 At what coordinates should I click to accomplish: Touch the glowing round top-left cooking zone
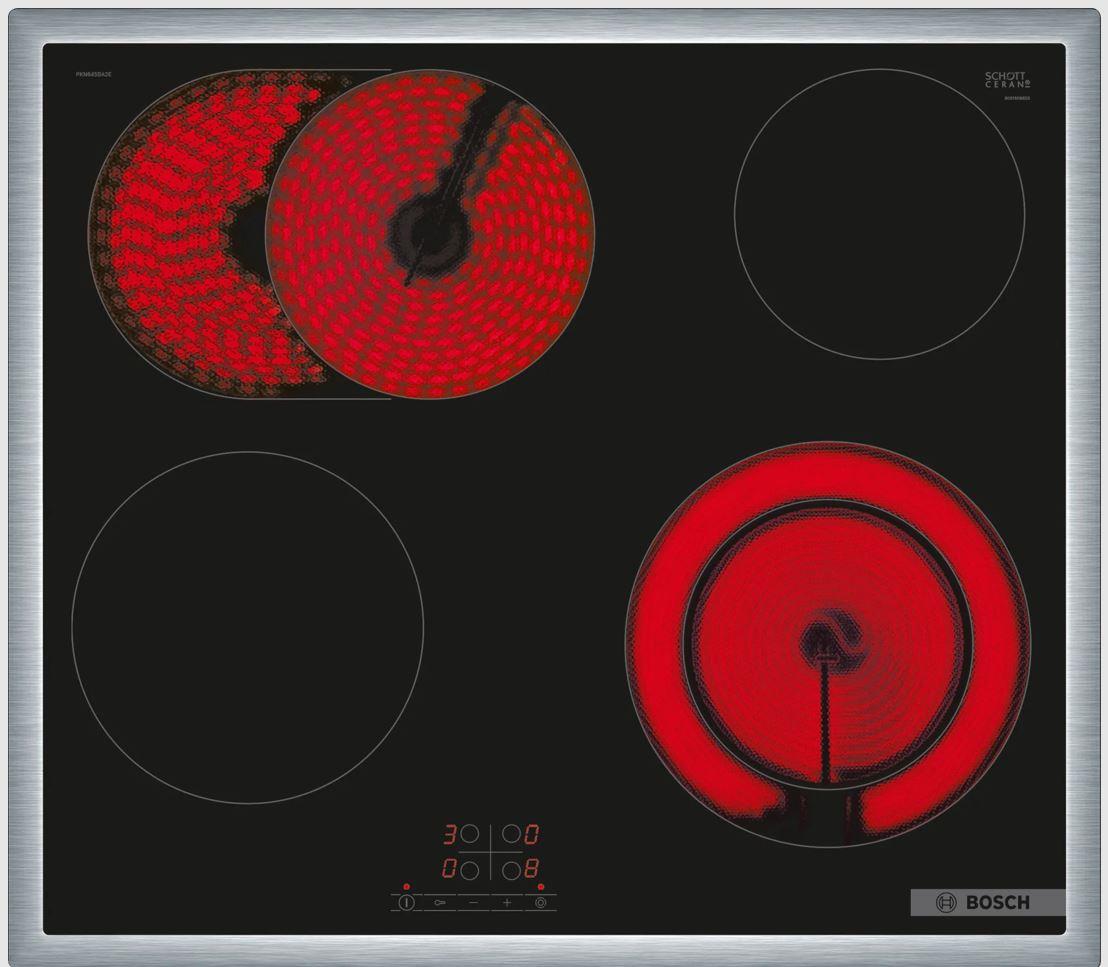(x=430, y=233)
